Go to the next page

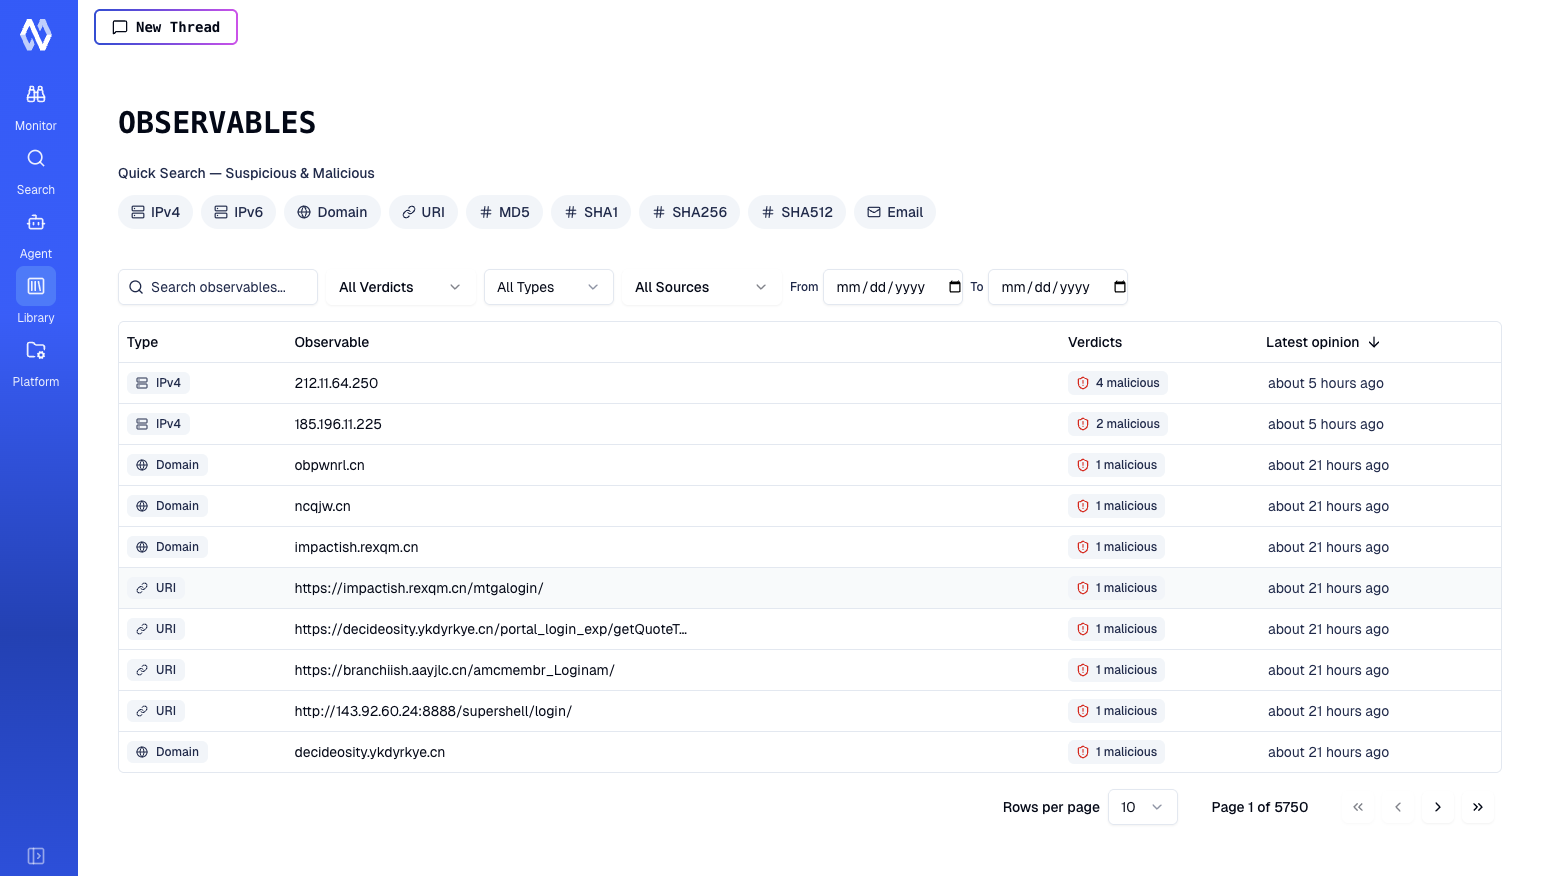point(1438,807)
